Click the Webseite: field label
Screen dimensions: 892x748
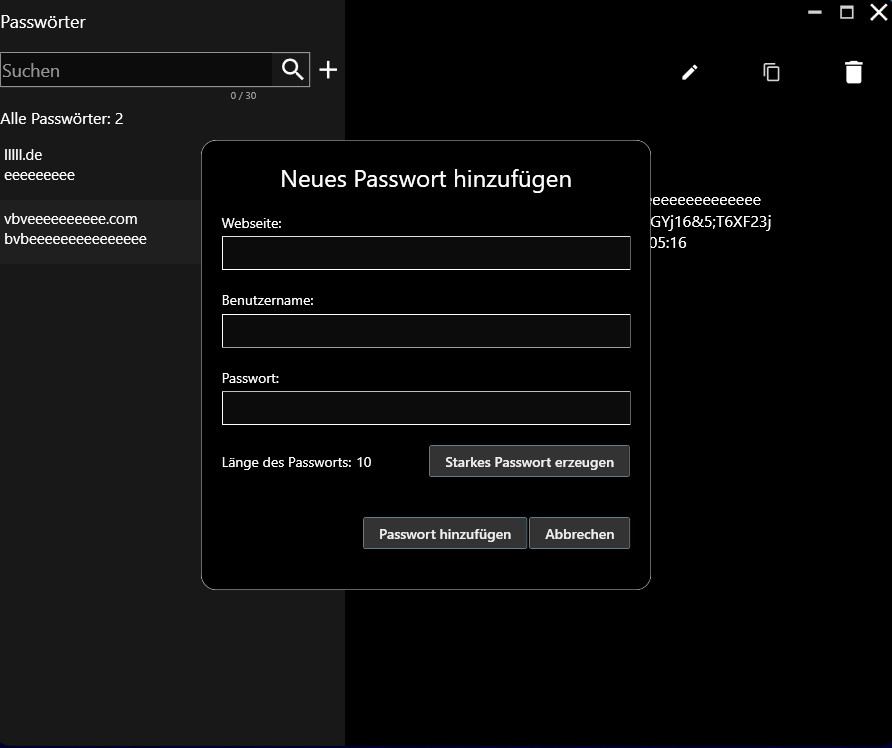251,223
